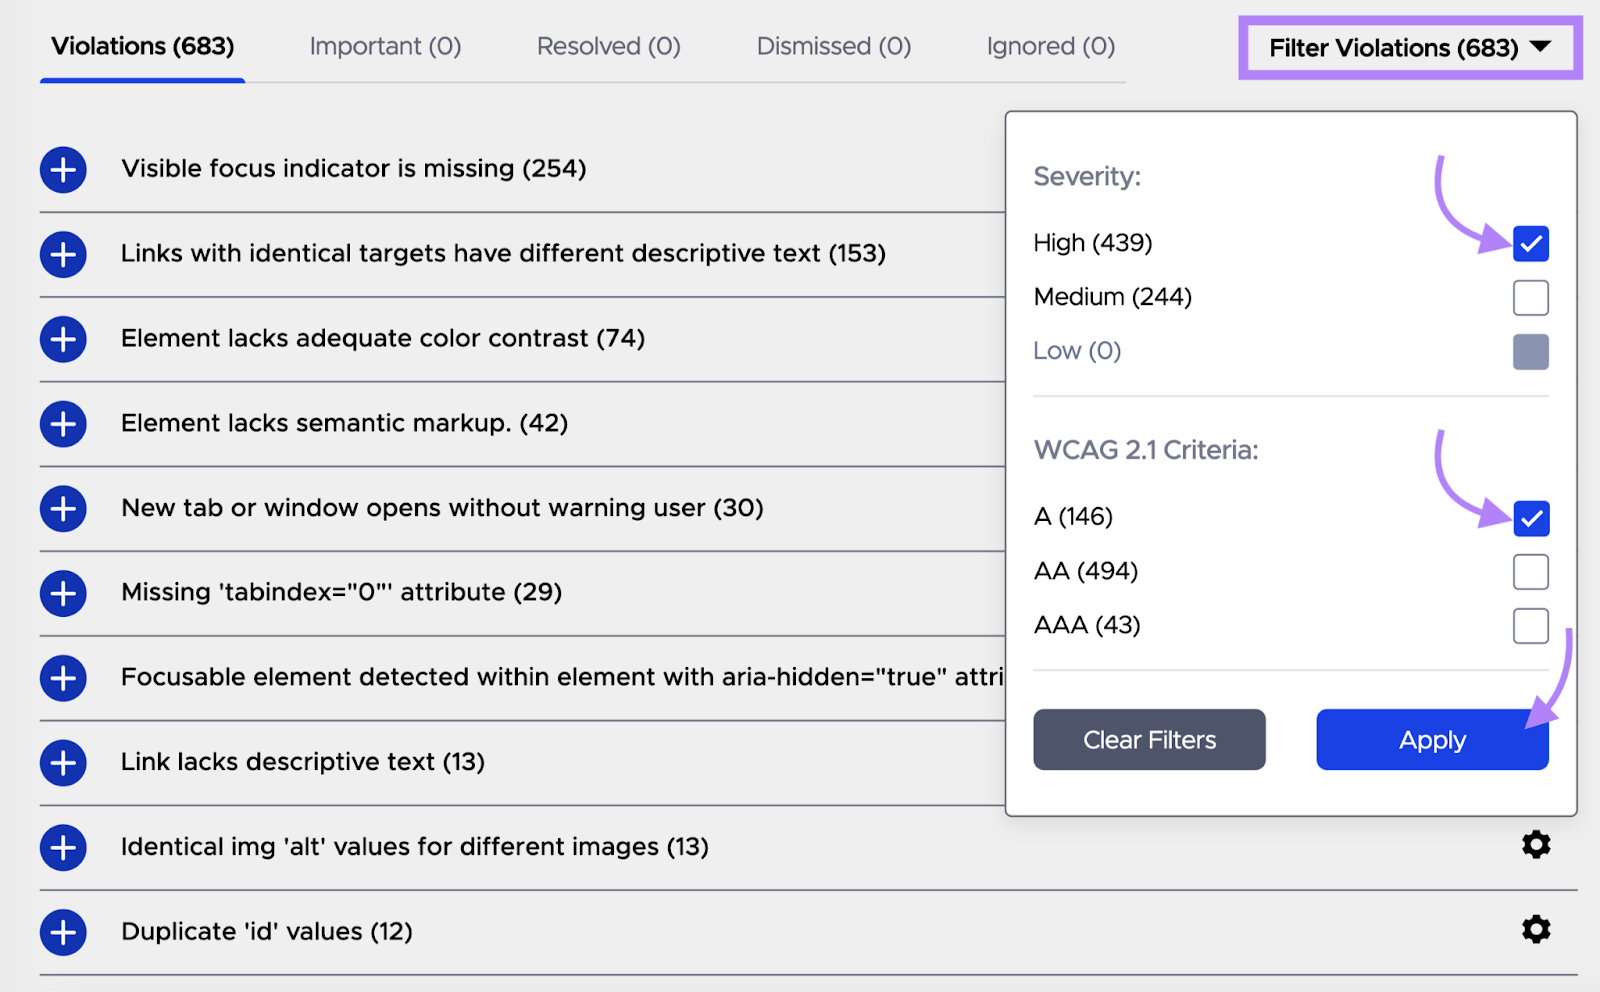This screenshot has width=1600, height=992.
Task: Switch to the Resolved (0) tab
Action: click(x=608, y=47)
